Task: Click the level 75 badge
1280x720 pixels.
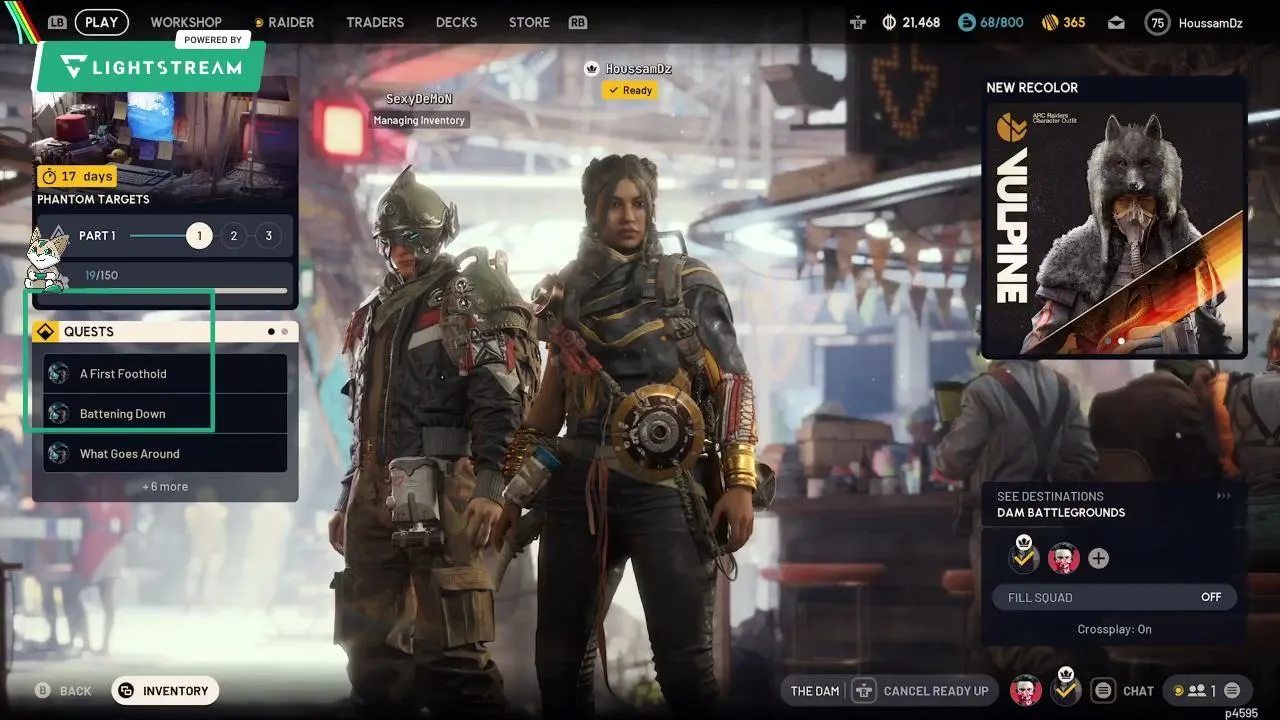Action: tap(1157, 23)
